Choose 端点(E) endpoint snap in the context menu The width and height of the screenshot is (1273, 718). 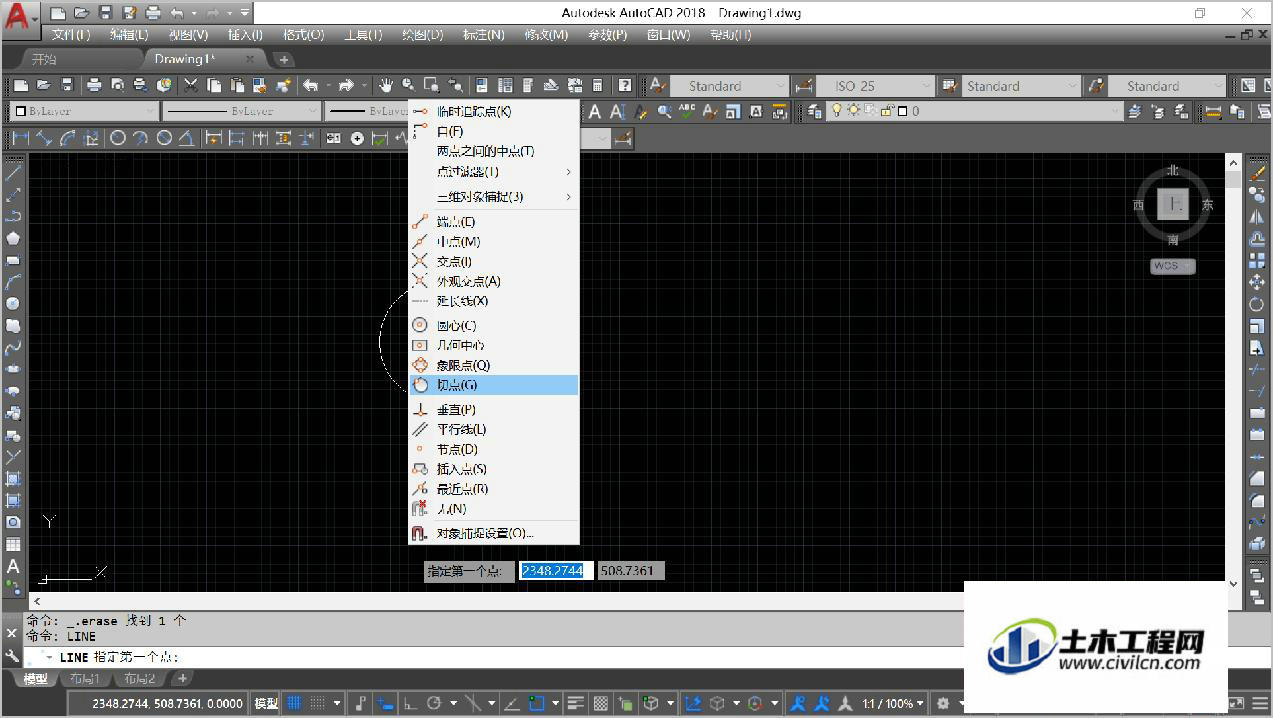(x=494, y=222)
